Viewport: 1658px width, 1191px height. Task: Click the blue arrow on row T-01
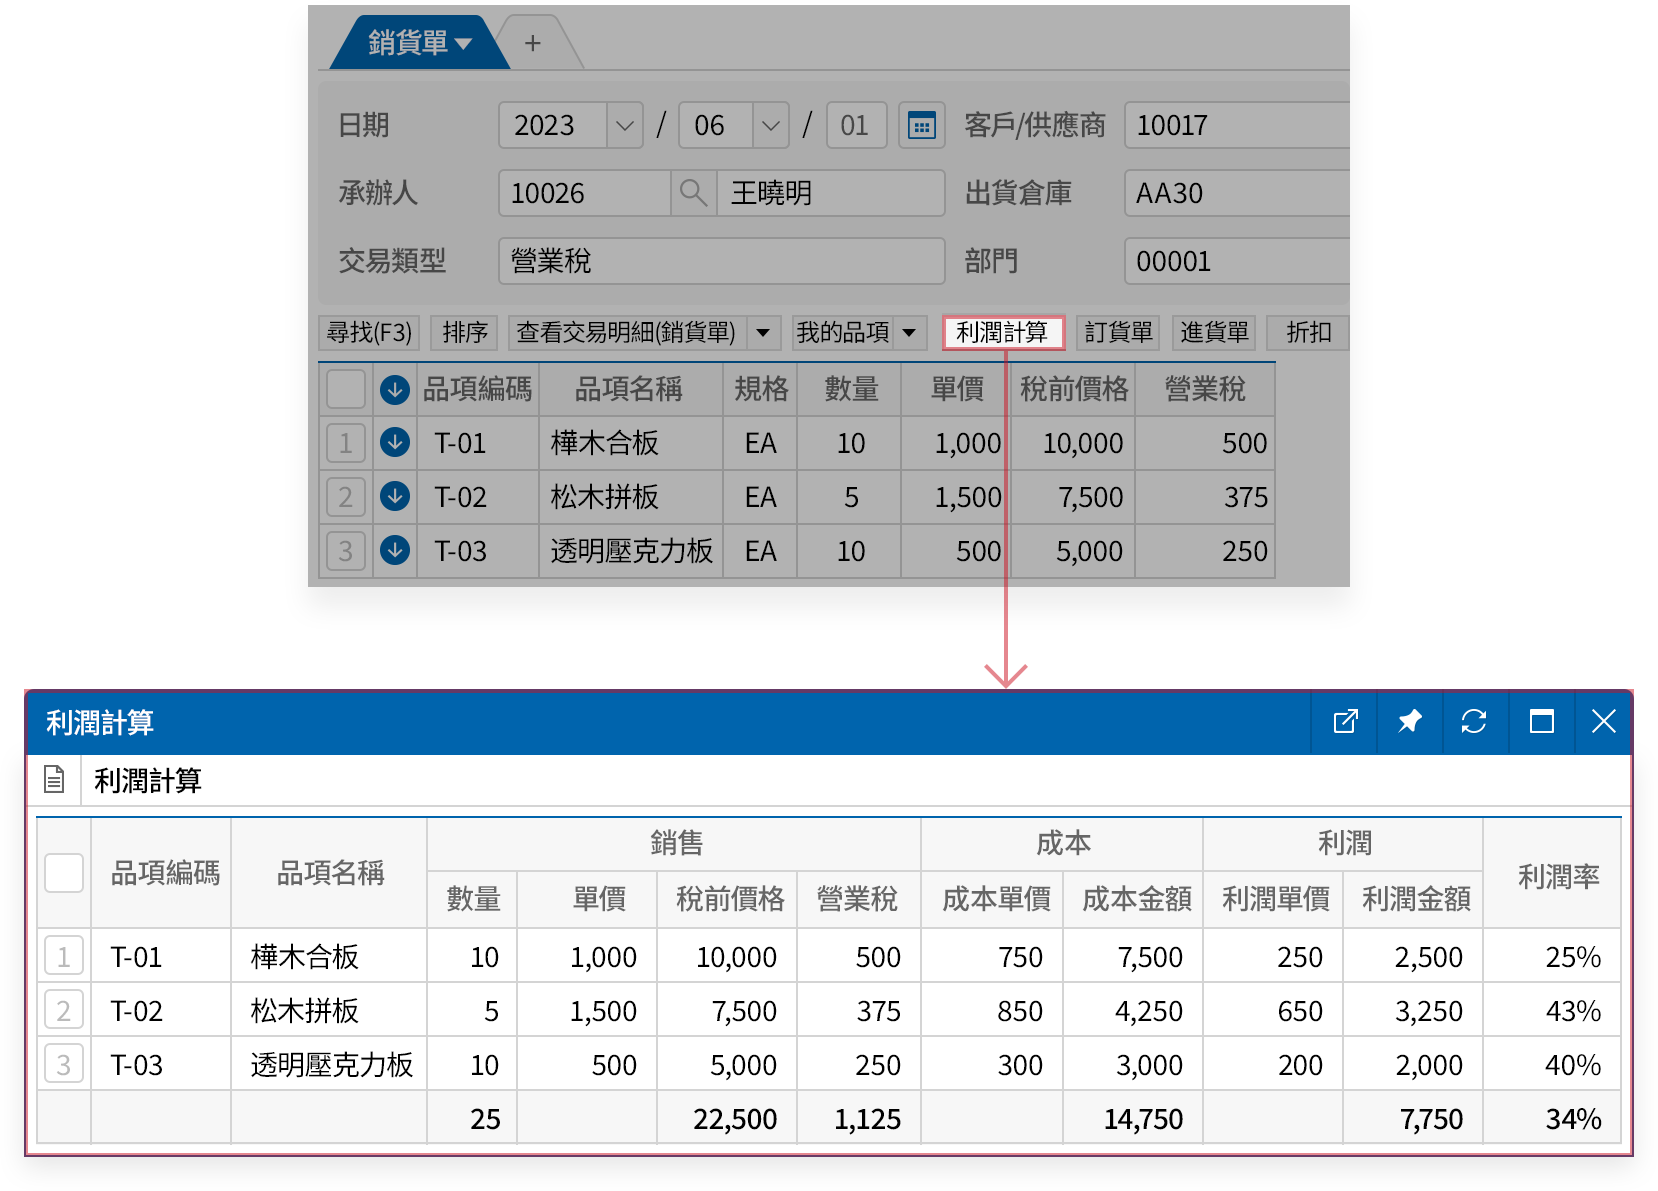[395, 443]
